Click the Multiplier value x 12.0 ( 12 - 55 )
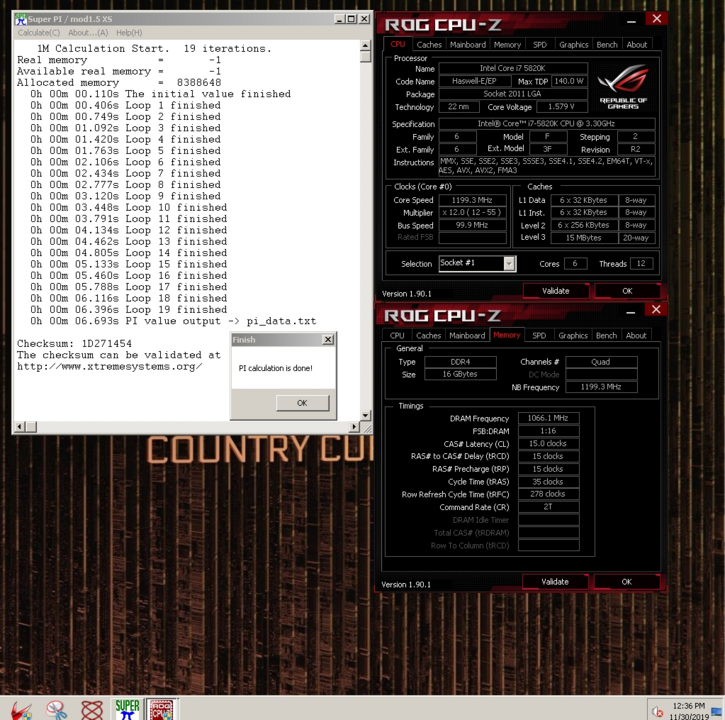Image resolution: width=725 pixels, height=720 pixels. tap(472, 213)
